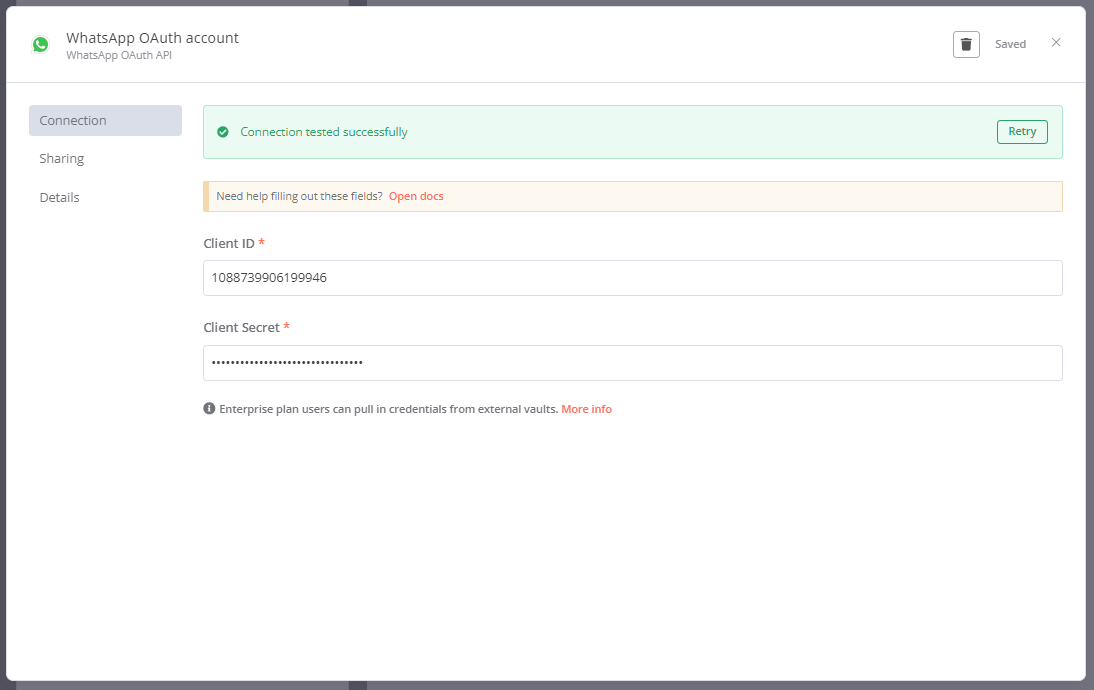
Task: Click the WhatsApp logo icon
Action: [40, 44]
